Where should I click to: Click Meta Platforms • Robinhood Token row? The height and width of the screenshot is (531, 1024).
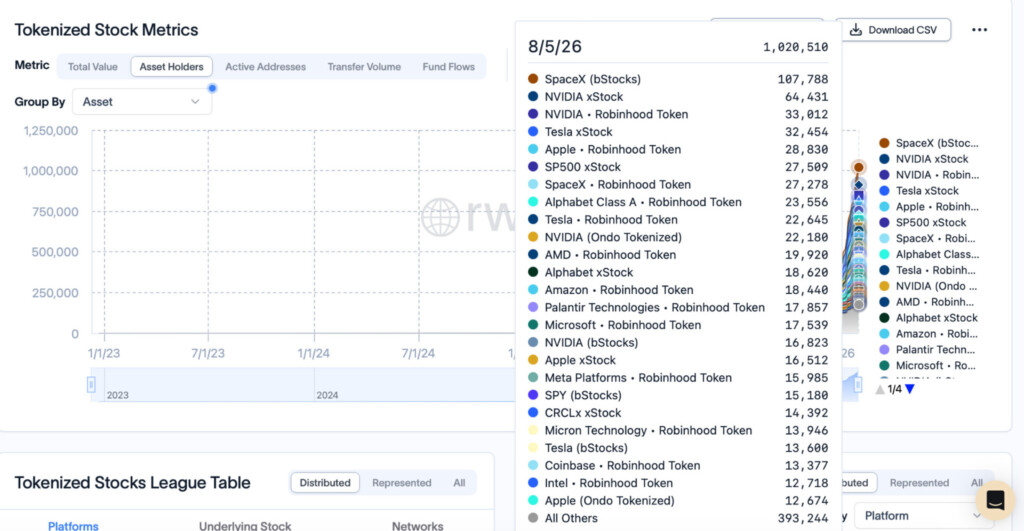(x=678, y=378)
